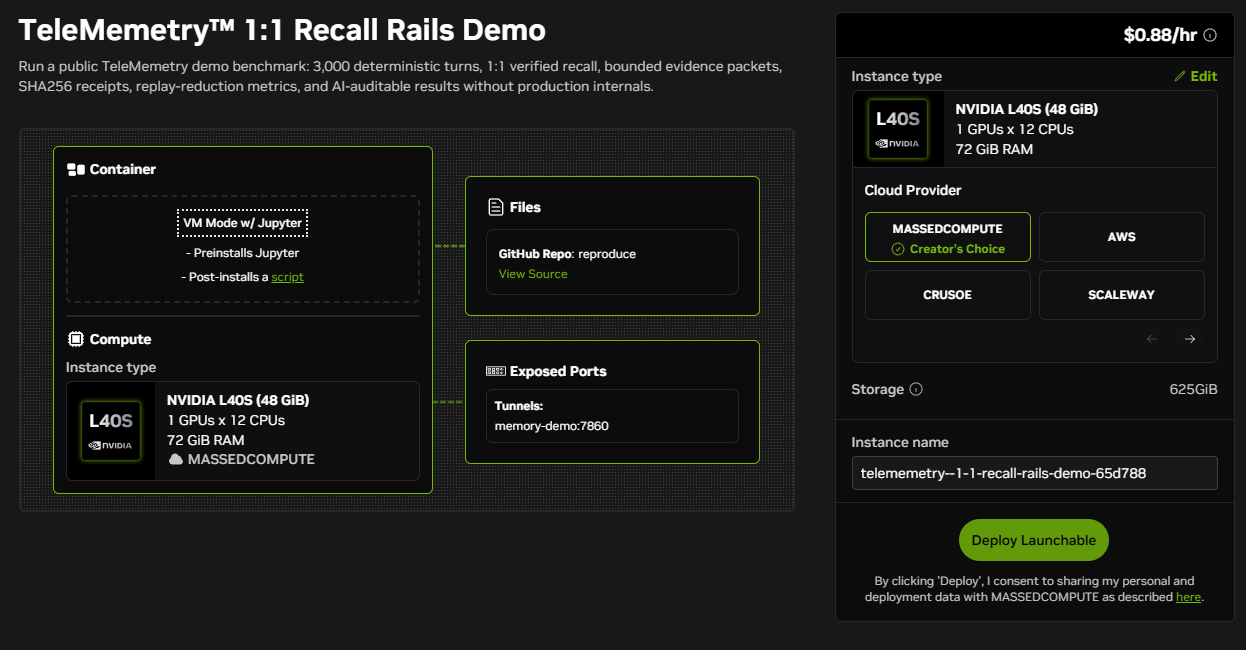Click the 'Cloud Provider' heading
This screenshot has height=650, width=1246.
pos(913,190)
